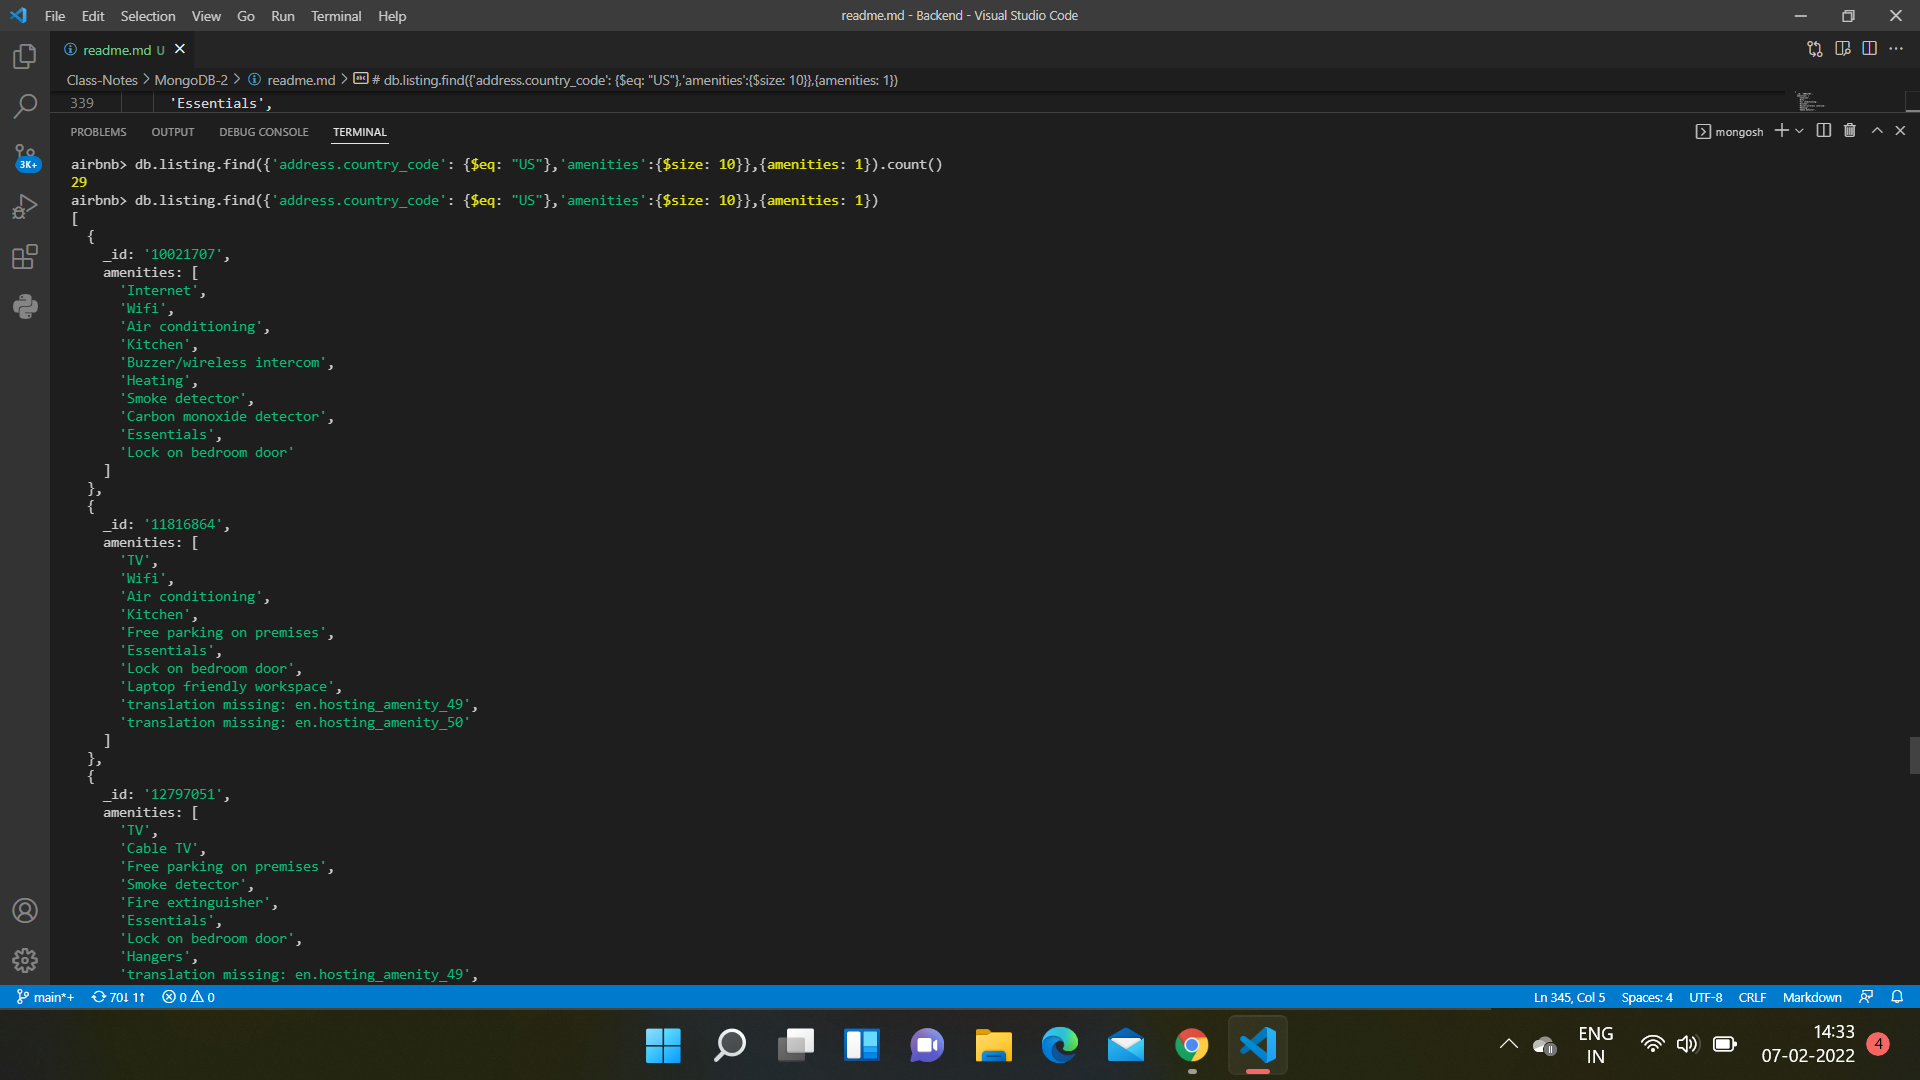Open editor more actions ellipsis menu

(x=1898, y=48)
